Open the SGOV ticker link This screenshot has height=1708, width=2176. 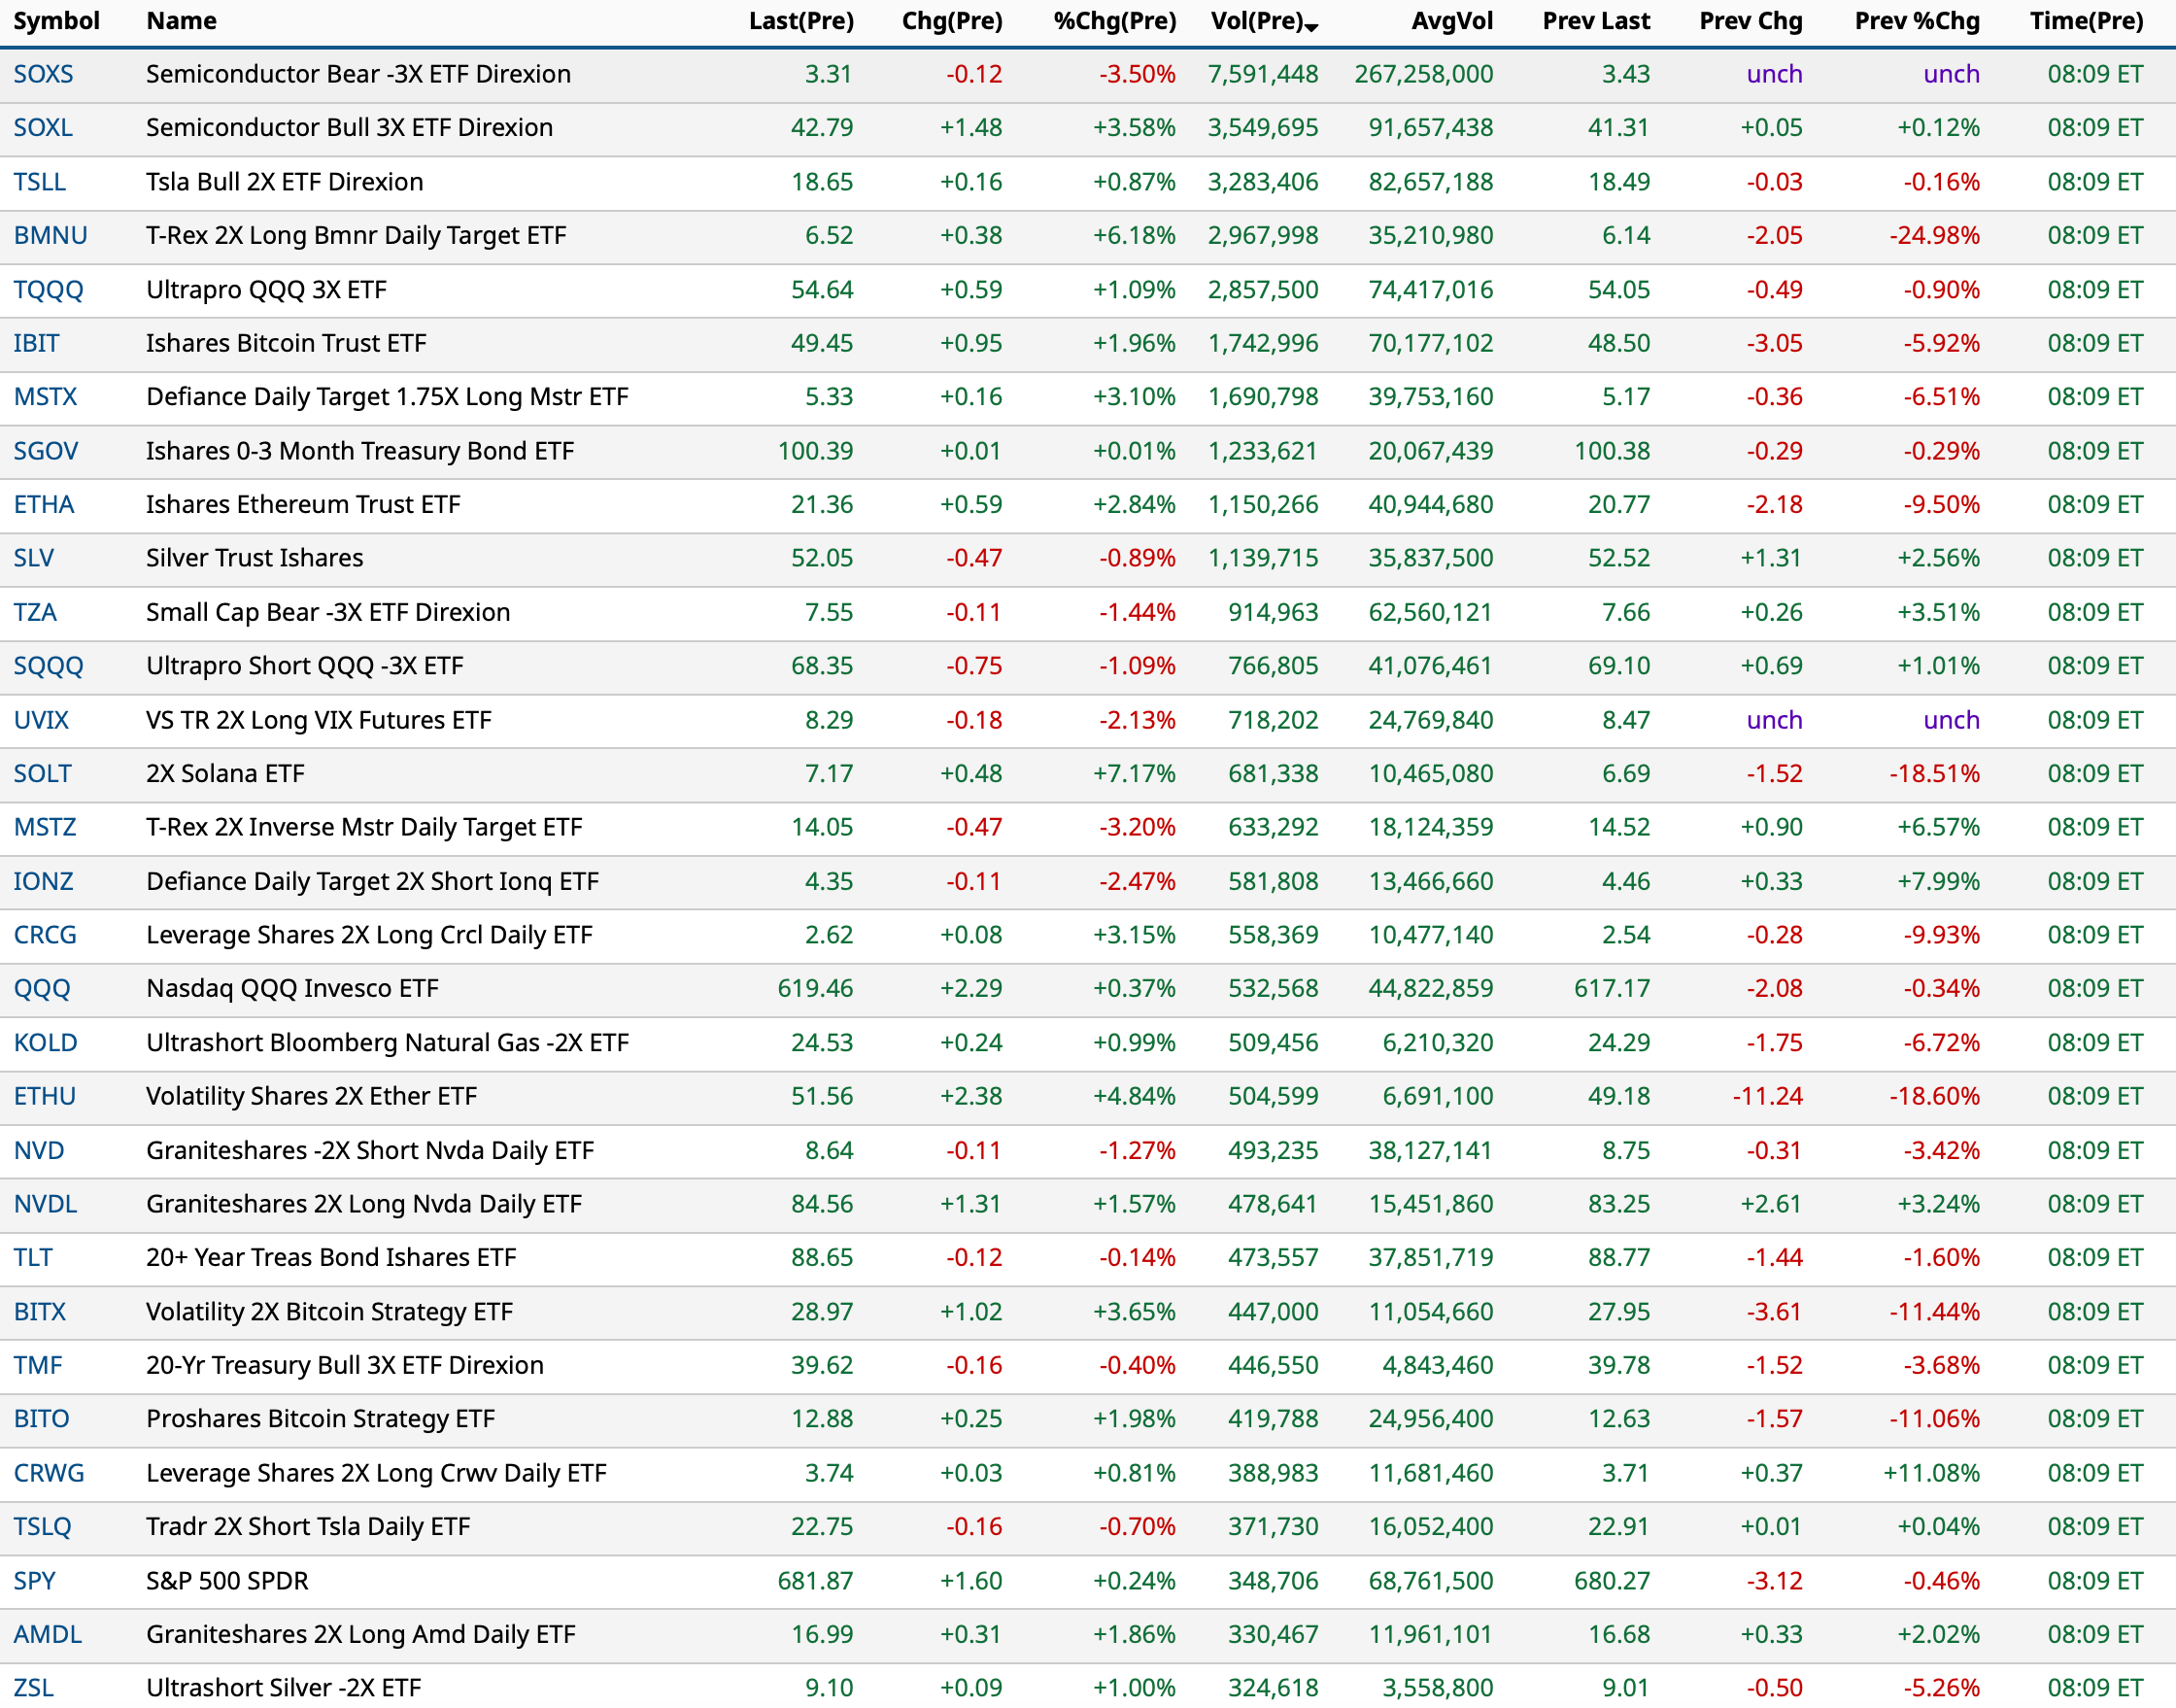[x=45, y=451]
